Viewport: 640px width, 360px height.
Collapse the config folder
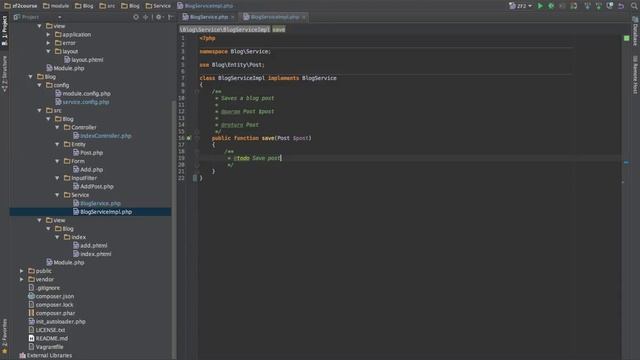click(x=39, y=85)
